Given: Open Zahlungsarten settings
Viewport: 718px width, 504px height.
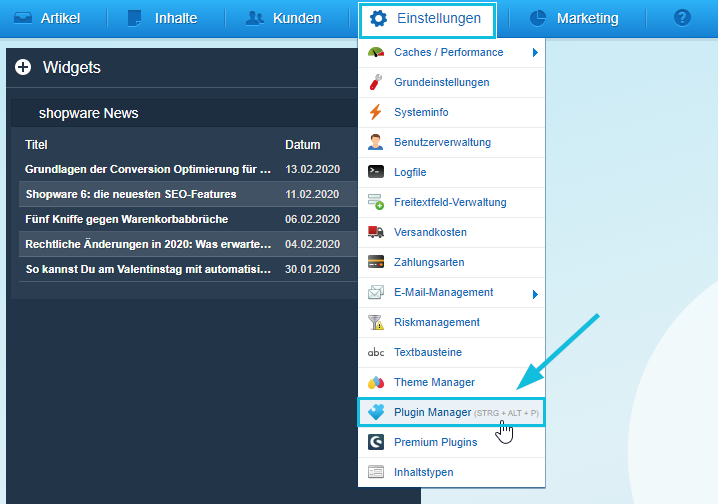Looking at the screenshot, I should pos(451,262).
